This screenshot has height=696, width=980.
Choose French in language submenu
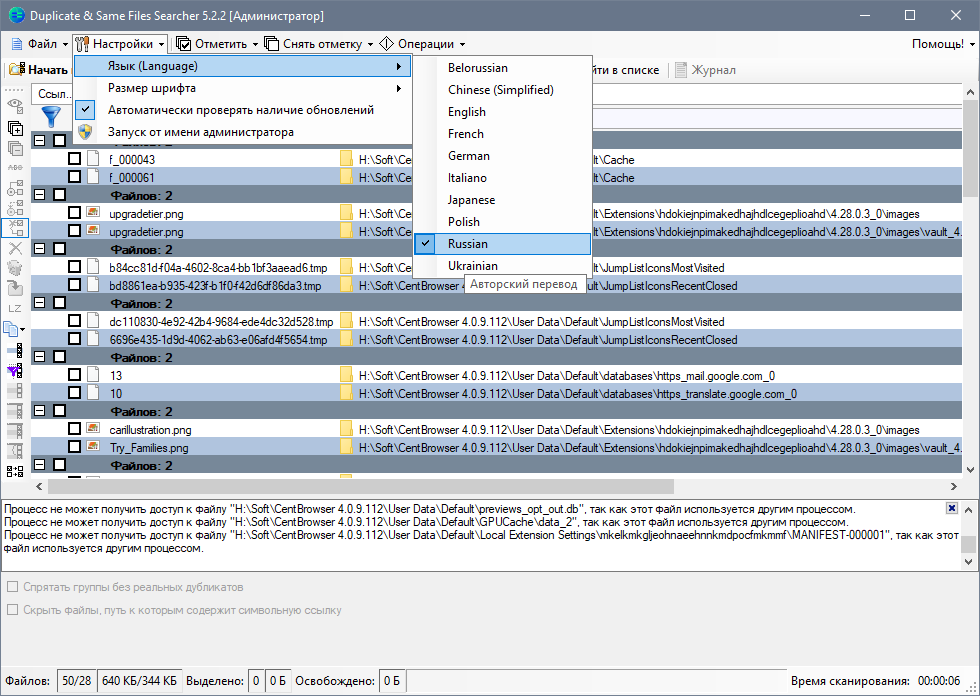pyautogui.click(x=502, y=134)
